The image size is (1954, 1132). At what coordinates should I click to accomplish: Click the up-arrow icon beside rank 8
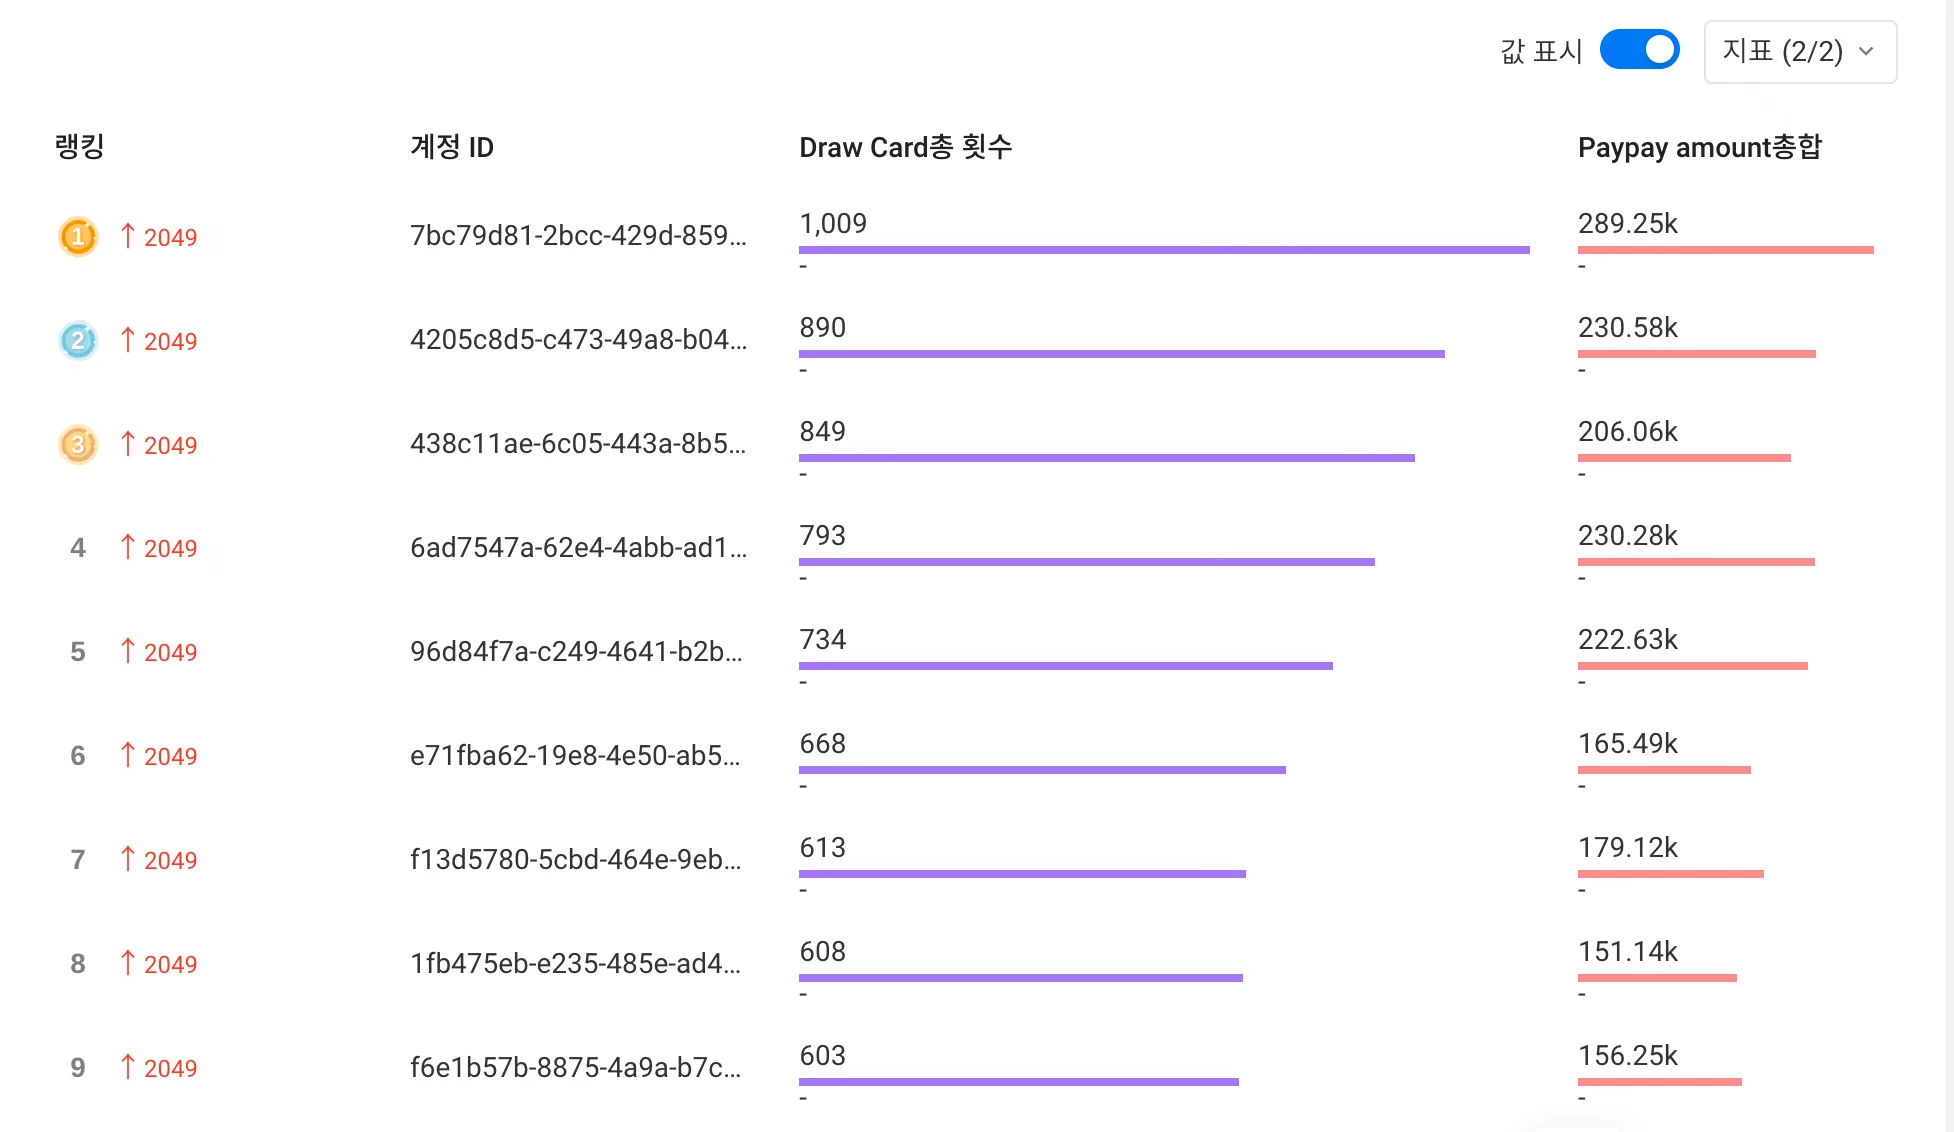point(127,963)
